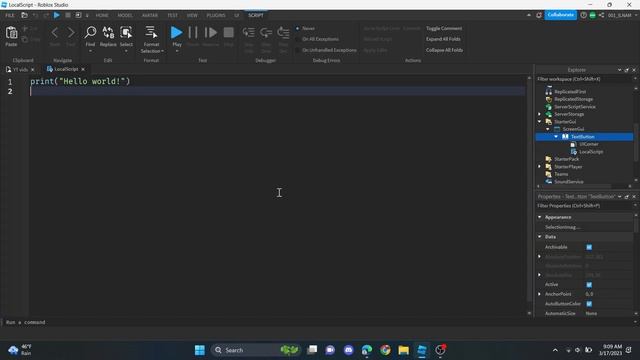Select the On Unhandled Exceptions radio button

298,50
